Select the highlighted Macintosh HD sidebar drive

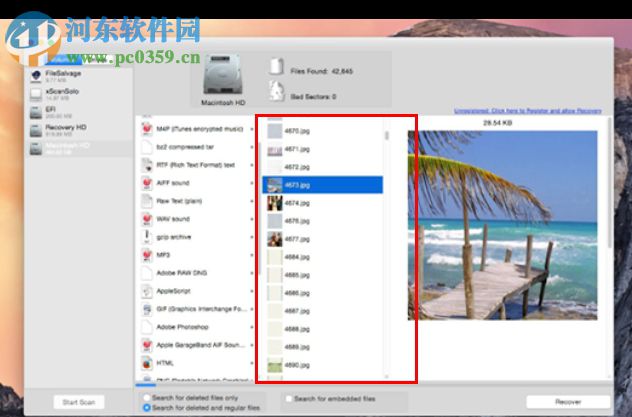(x=79, y=148)
